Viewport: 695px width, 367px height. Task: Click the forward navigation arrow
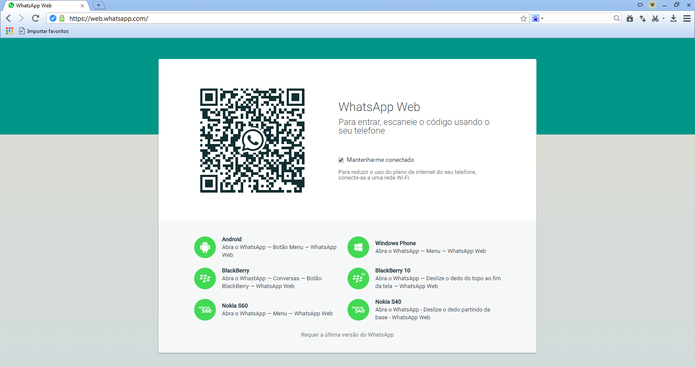coord(21,19)
